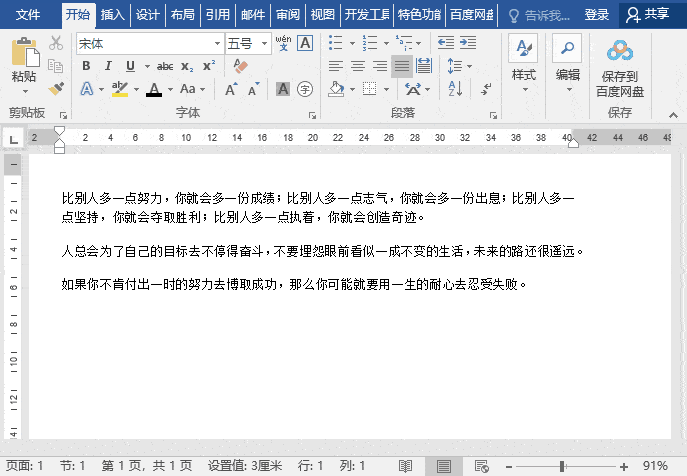Increase paragraph indent
687x476 pixels.
point(467,43)
